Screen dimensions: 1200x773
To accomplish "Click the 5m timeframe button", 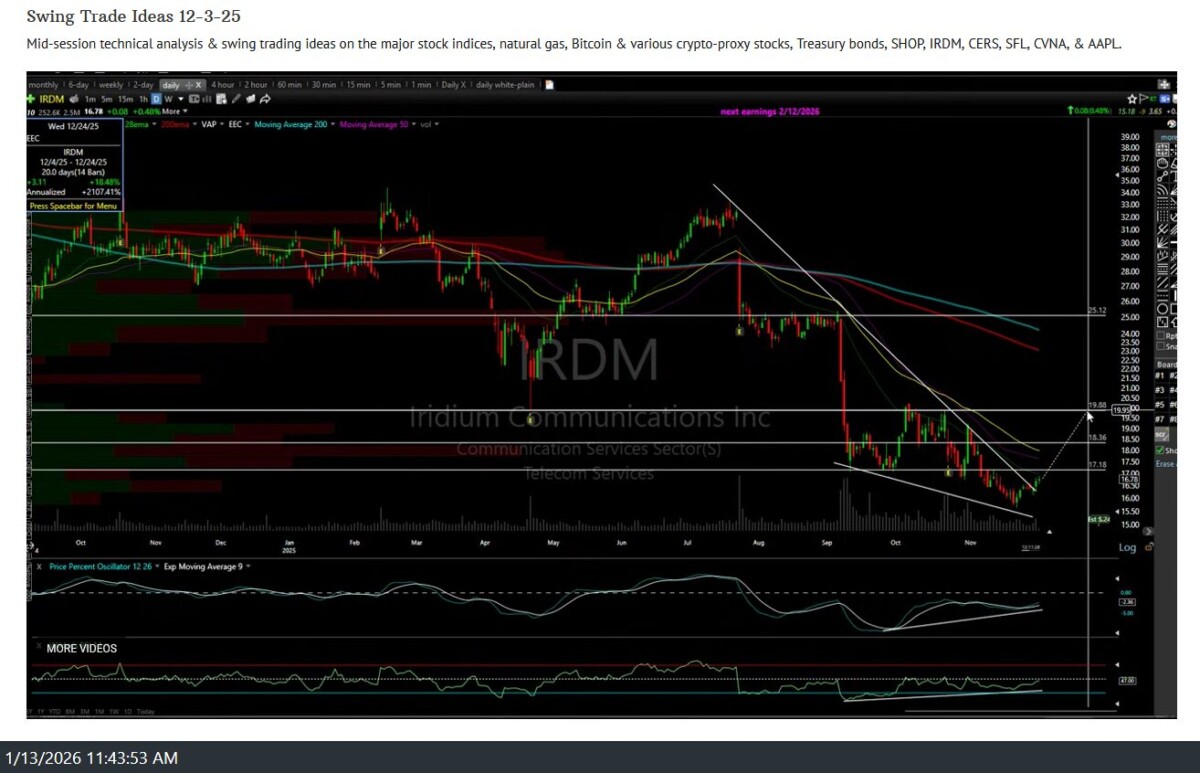I will tap(109, 99).
